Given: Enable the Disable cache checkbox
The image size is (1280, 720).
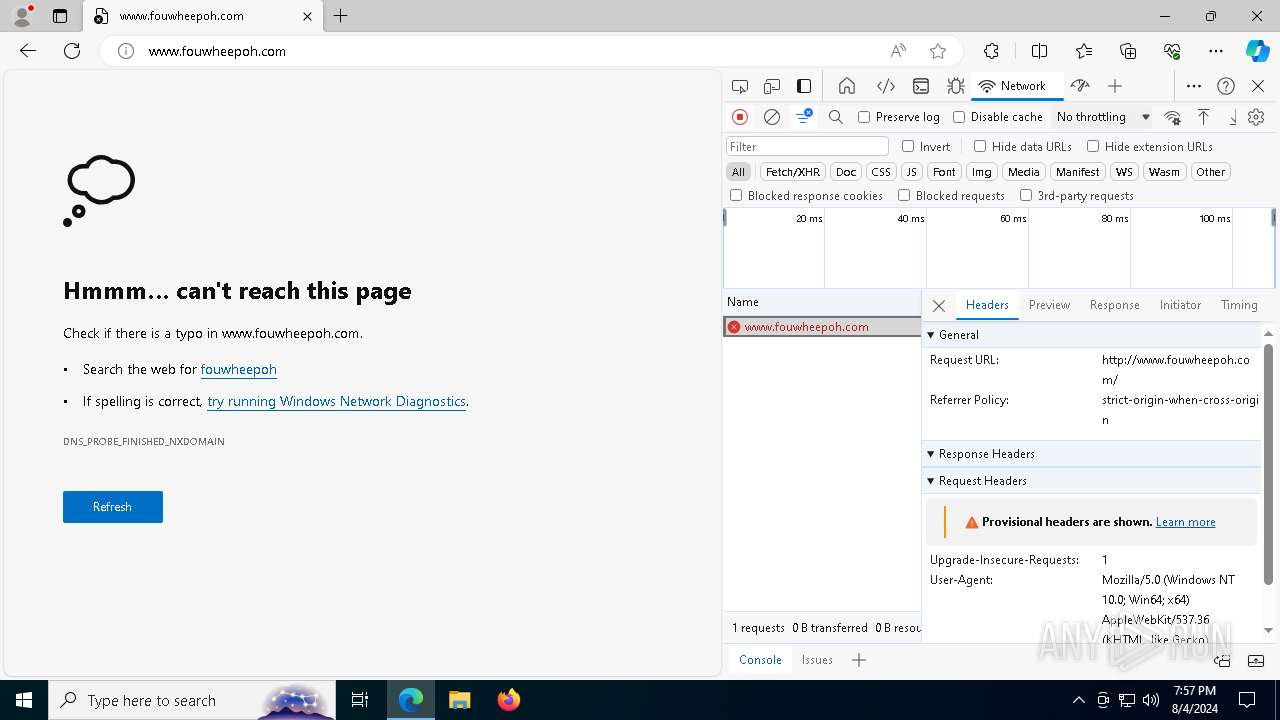Looking at the screenshot, I should point(959,117).
